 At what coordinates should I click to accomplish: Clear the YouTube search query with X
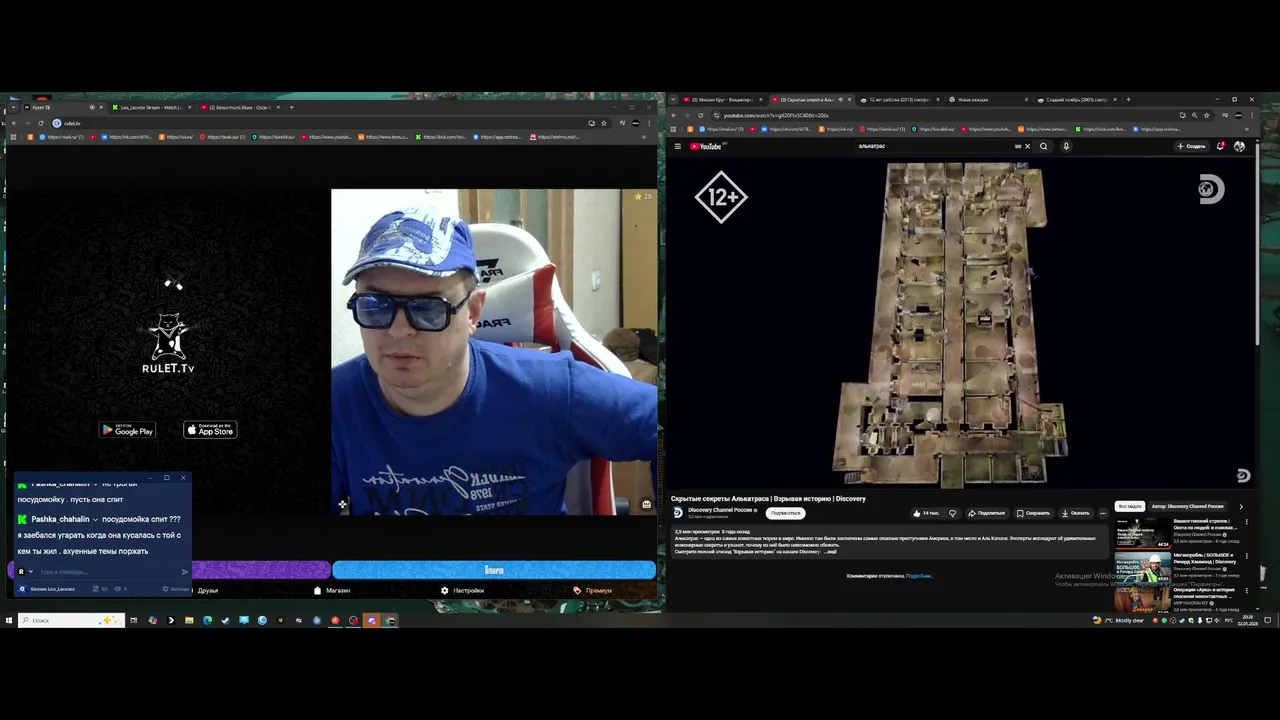click(x=1027, y=146)
